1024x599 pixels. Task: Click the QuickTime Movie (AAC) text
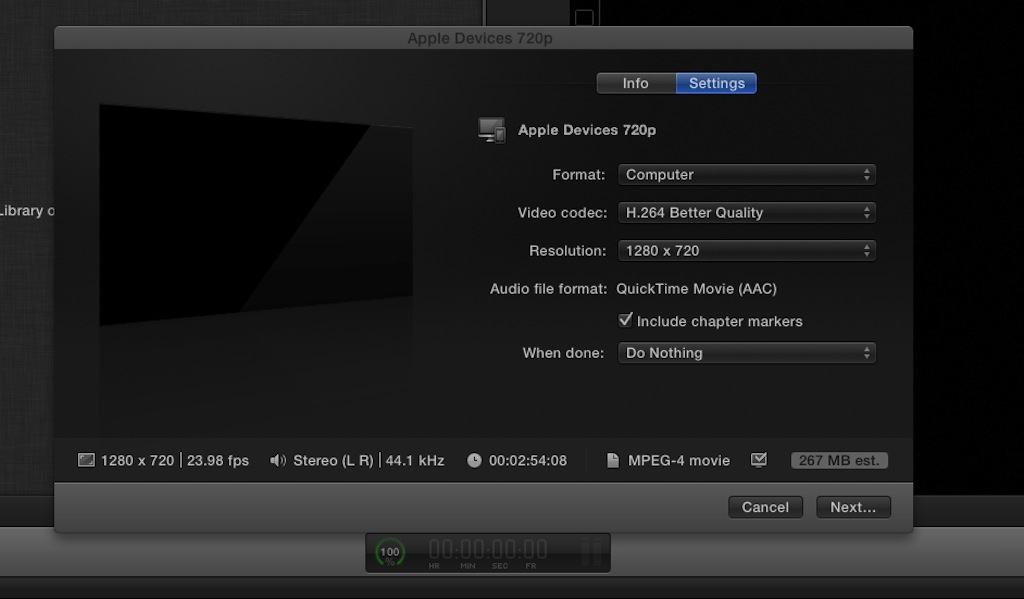click(x=697, y=289)
